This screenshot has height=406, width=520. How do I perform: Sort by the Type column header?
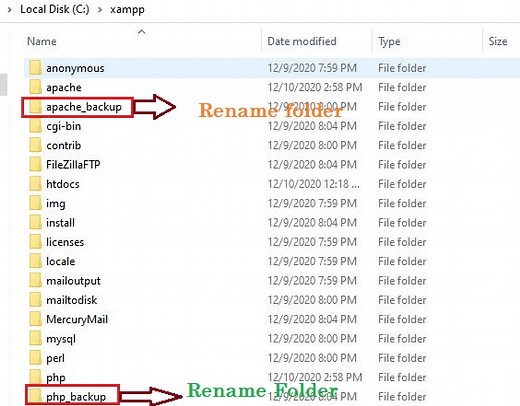tap(389, 41)
